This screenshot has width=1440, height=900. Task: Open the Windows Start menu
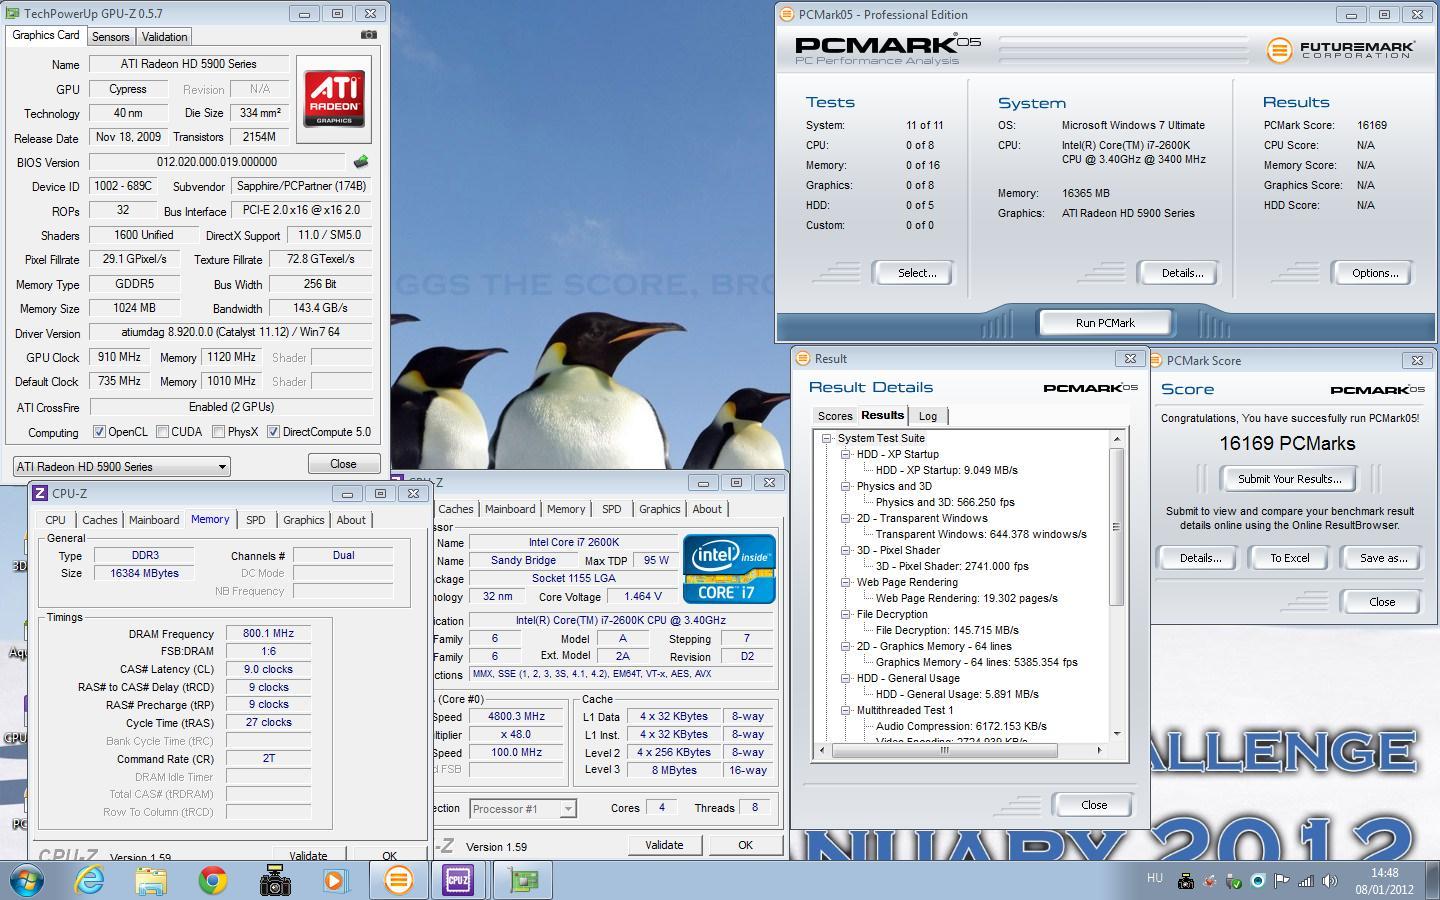(27, 880)
